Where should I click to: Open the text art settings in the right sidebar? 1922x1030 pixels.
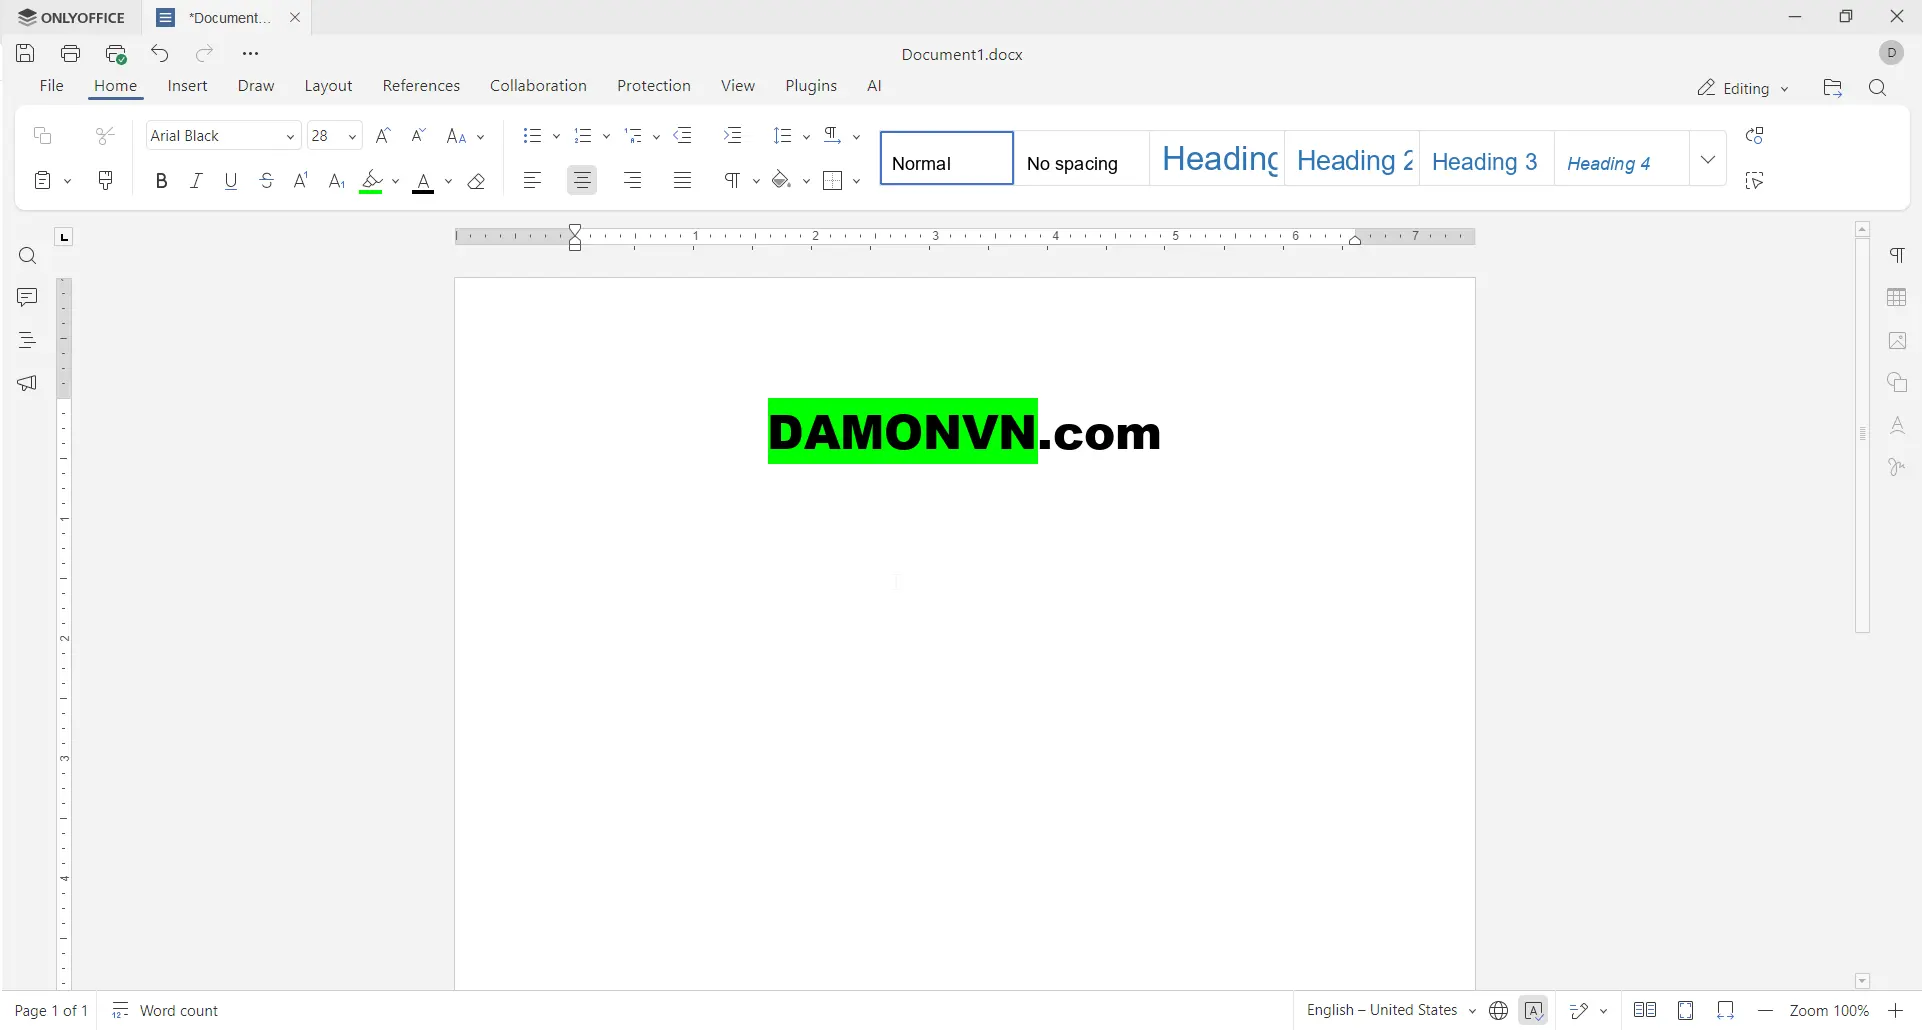pos(1897,426)
